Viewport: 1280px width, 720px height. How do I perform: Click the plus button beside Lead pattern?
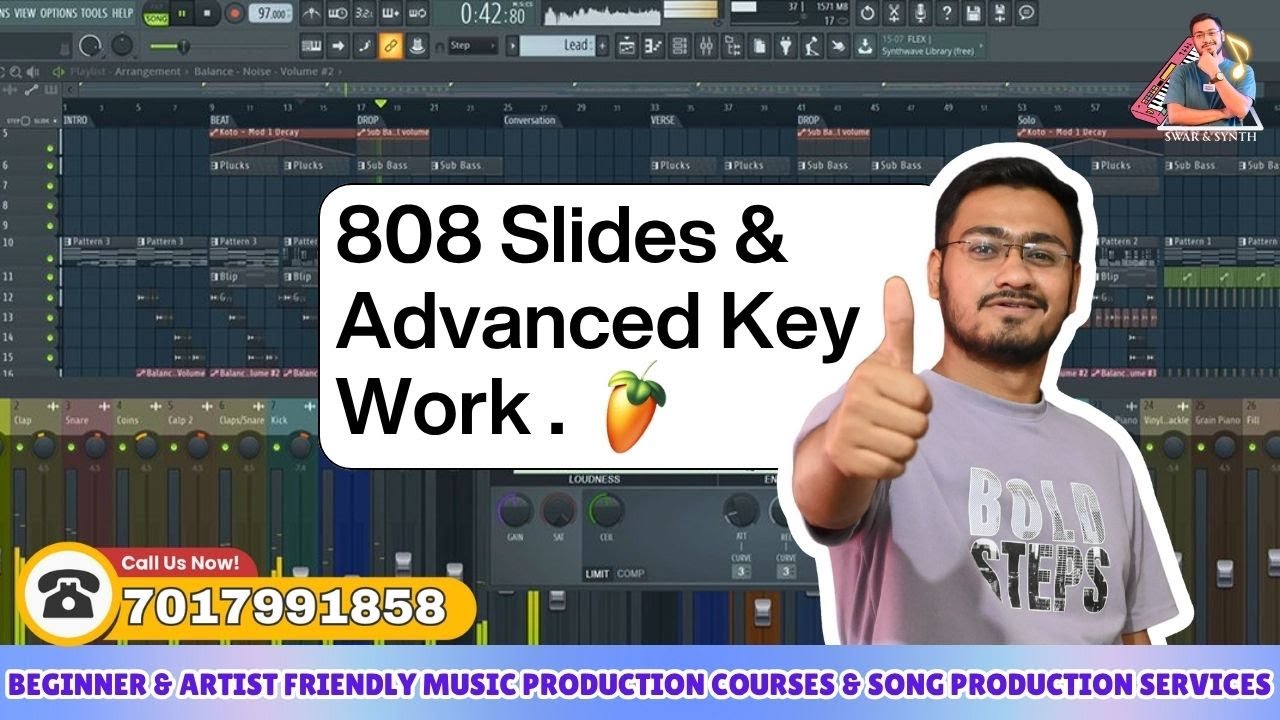click(603, 46)
